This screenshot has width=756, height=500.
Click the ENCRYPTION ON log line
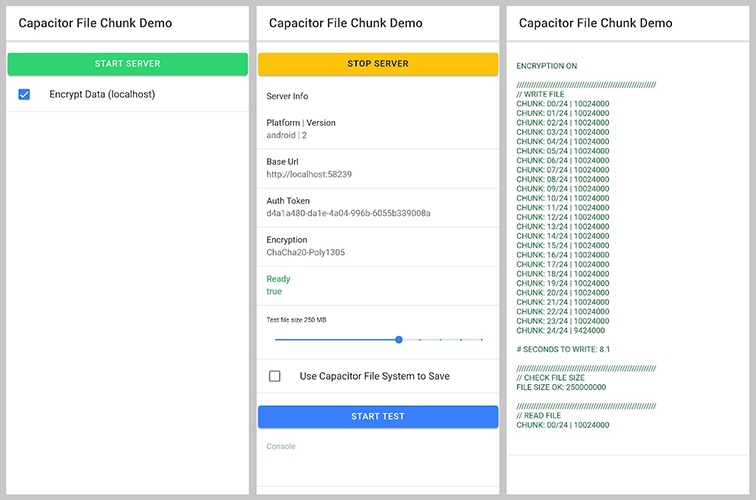click(547, 66)
